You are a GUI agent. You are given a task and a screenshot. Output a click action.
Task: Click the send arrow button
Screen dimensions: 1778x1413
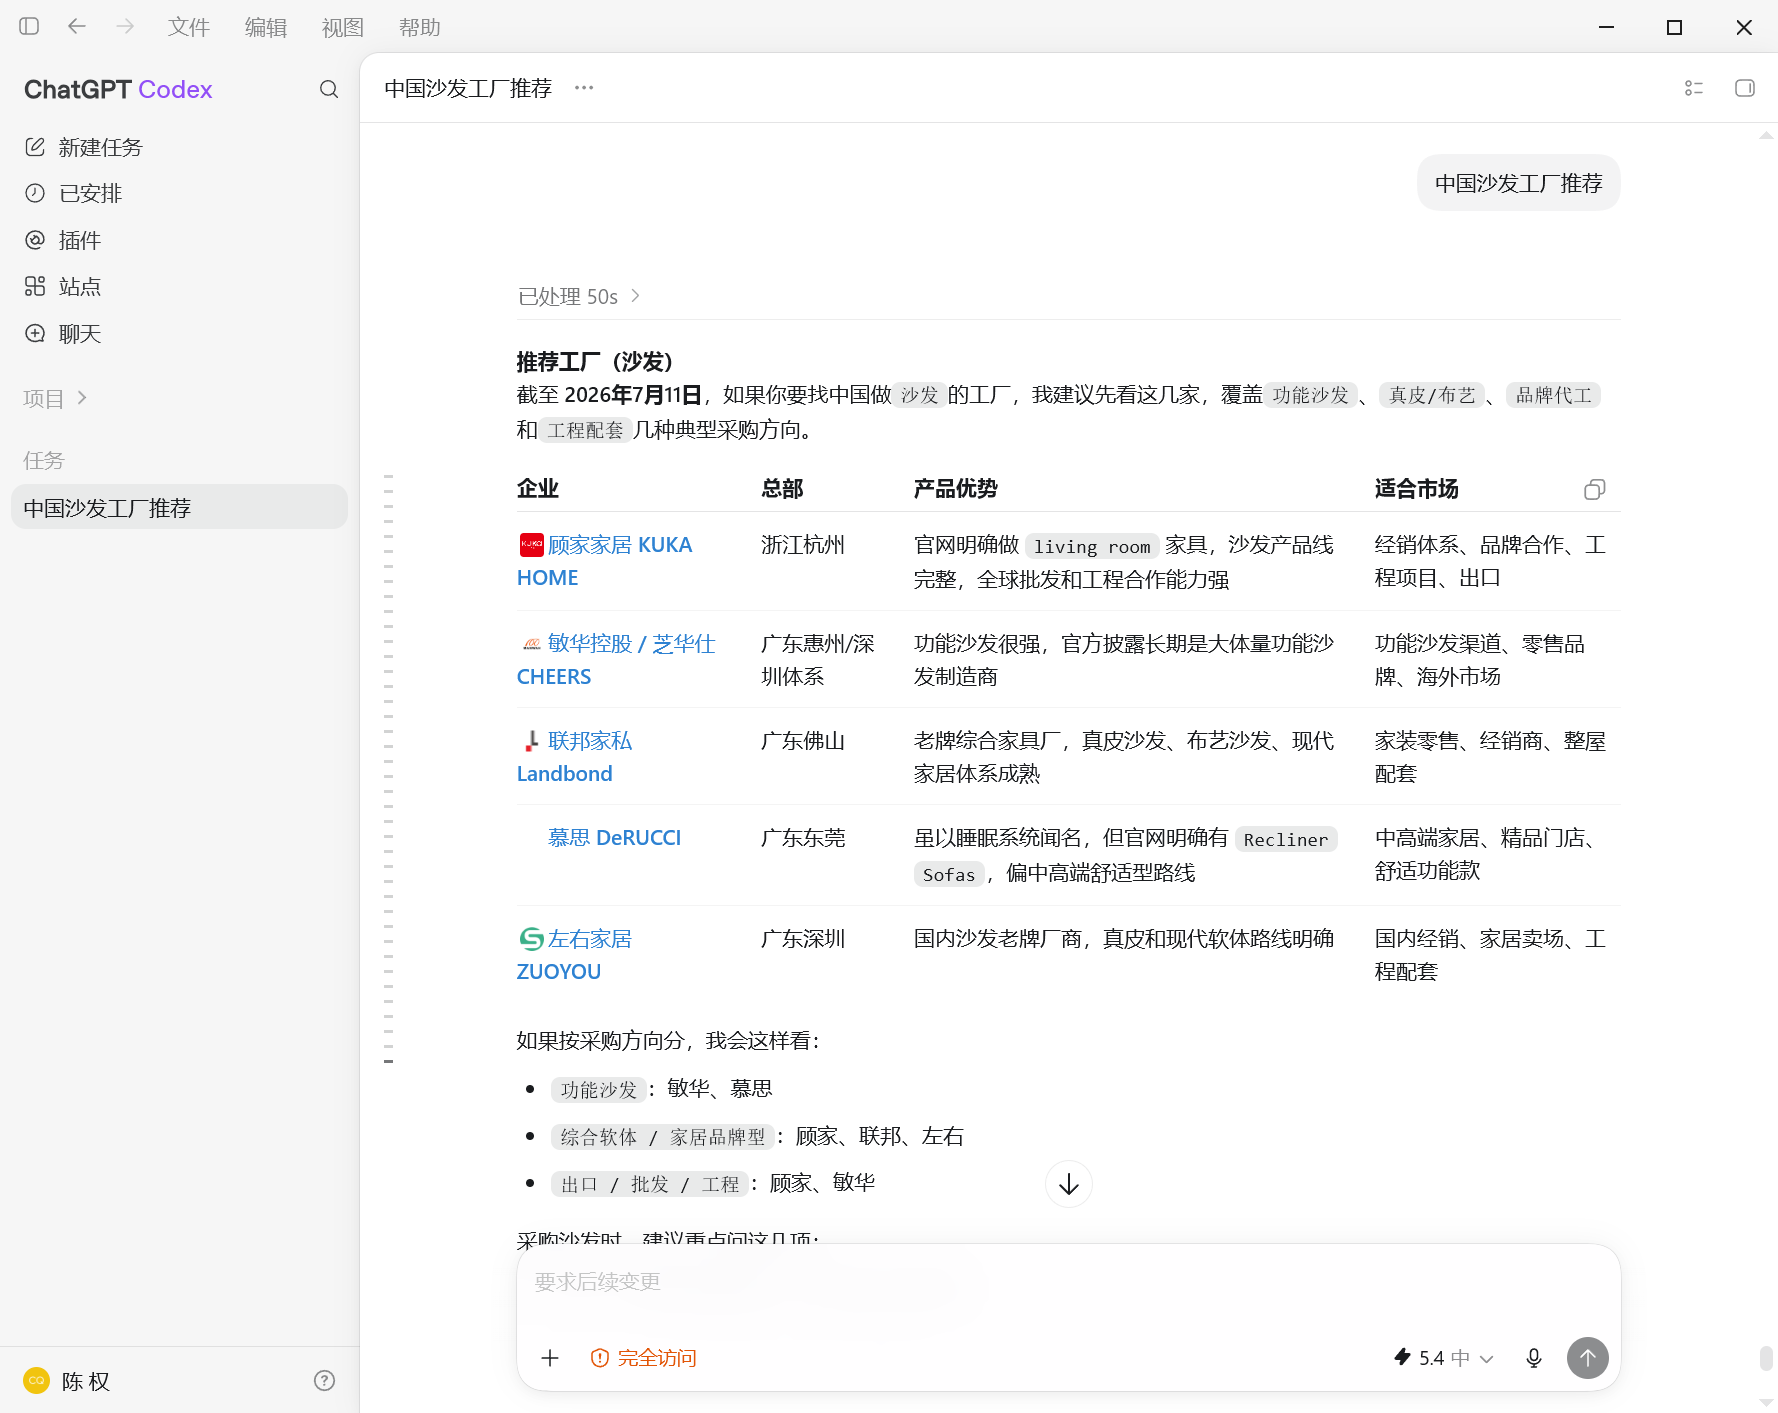click(1588, 1357)
